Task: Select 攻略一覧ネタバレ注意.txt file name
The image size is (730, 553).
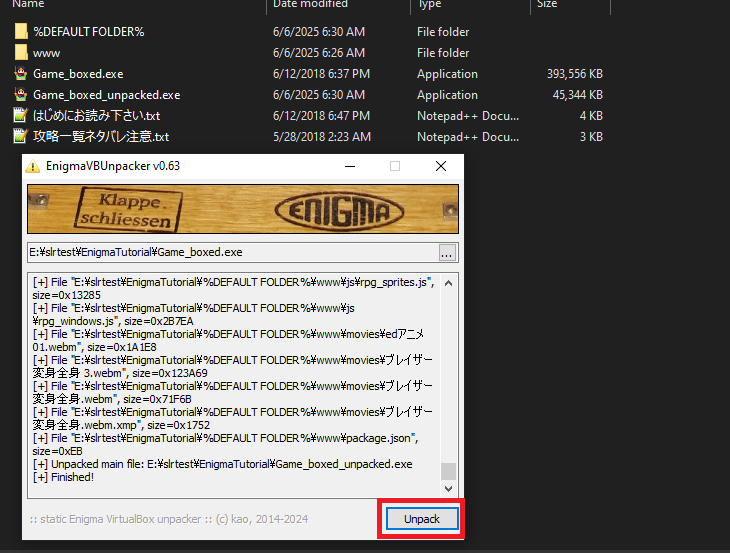Action: coord(101,137)
